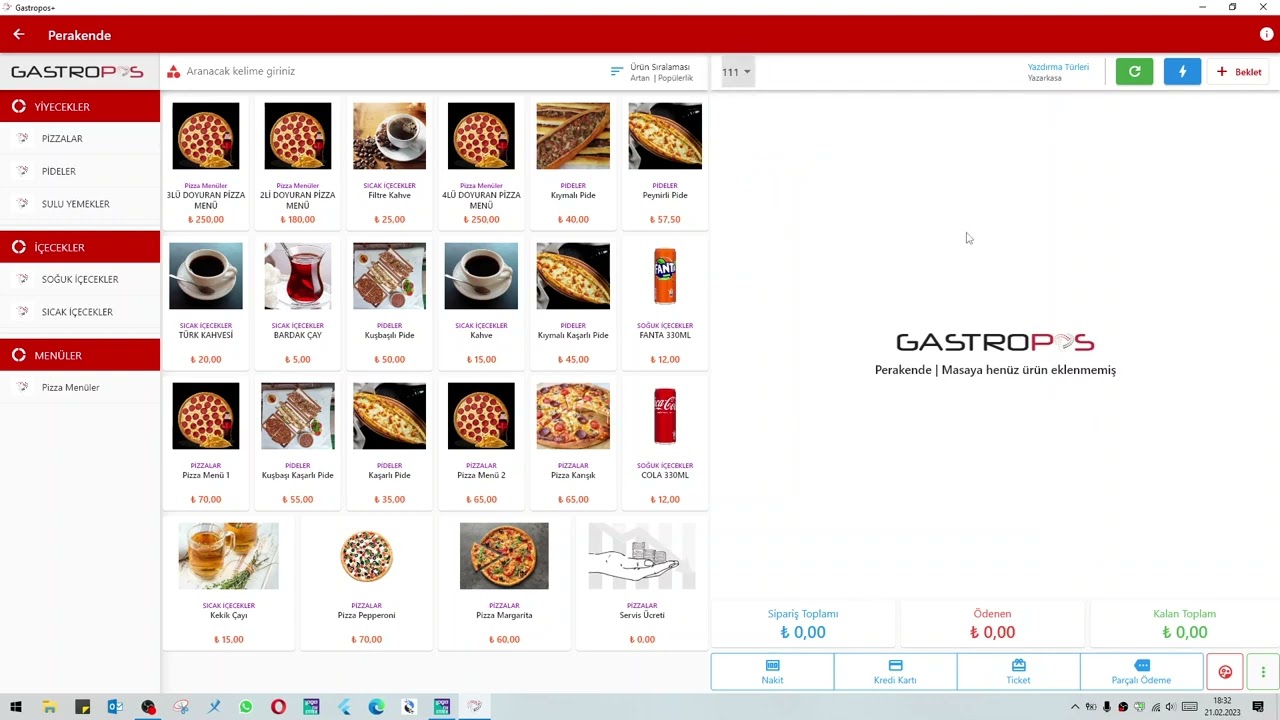The image size is (1280, 720).
Task: Add Pizza Menü 2 product
Action: click(x=481, y=443)
